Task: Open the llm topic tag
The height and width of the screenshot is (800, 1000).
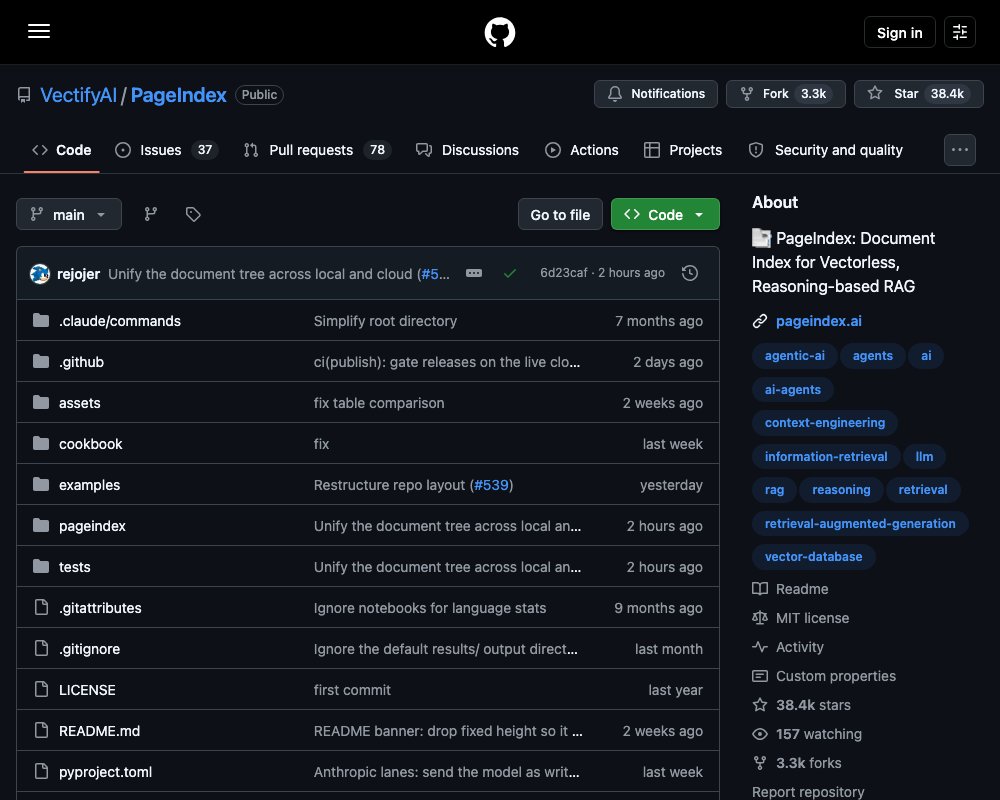Action: [x=924, y=456]
